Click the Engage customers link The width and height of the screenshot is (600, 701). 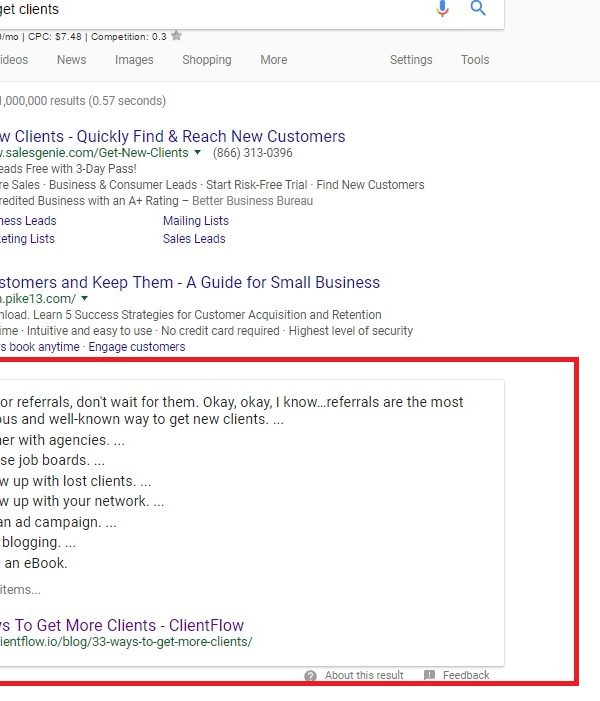click(136, 346)
